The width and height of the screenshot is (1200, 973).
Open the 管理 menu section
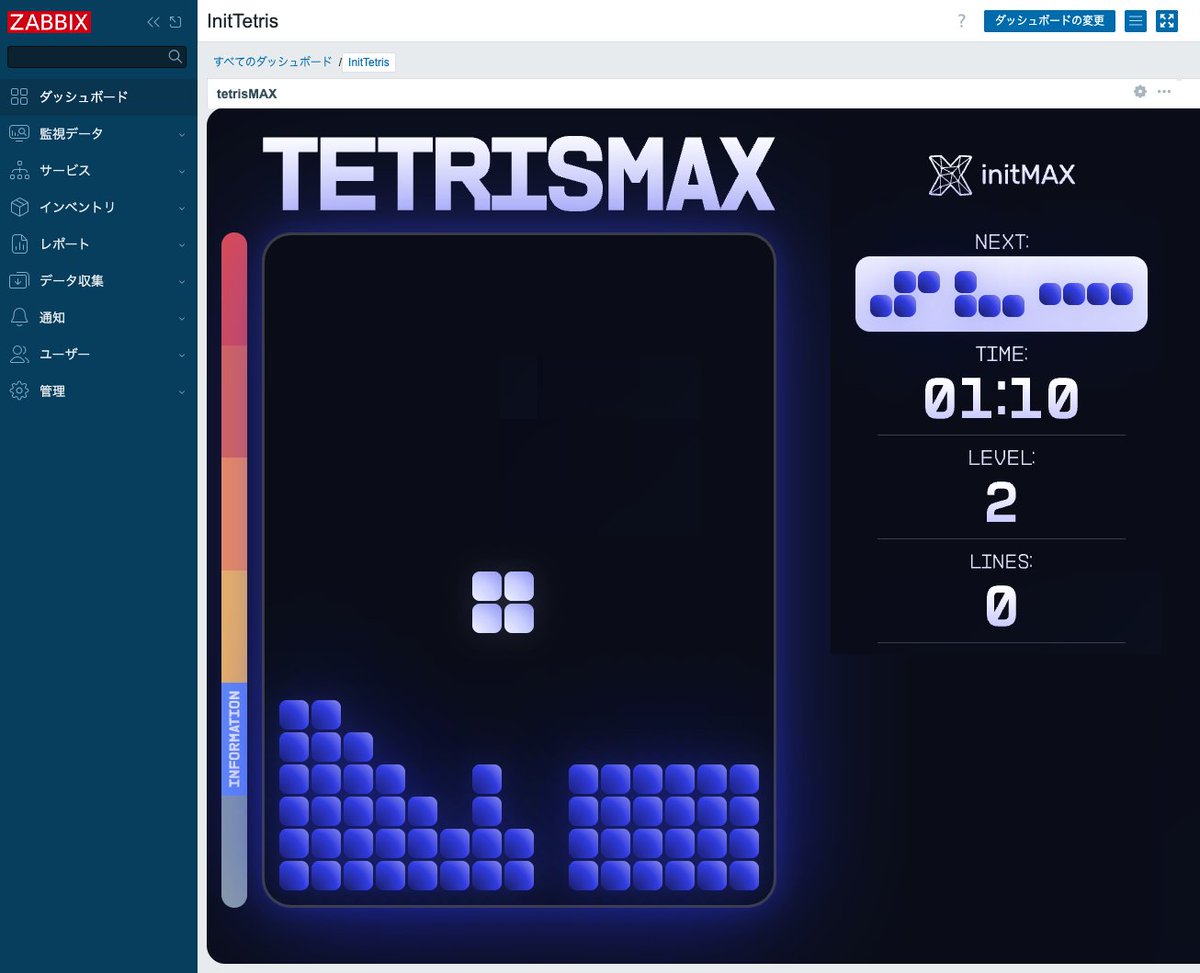click(x=98, y=392)
